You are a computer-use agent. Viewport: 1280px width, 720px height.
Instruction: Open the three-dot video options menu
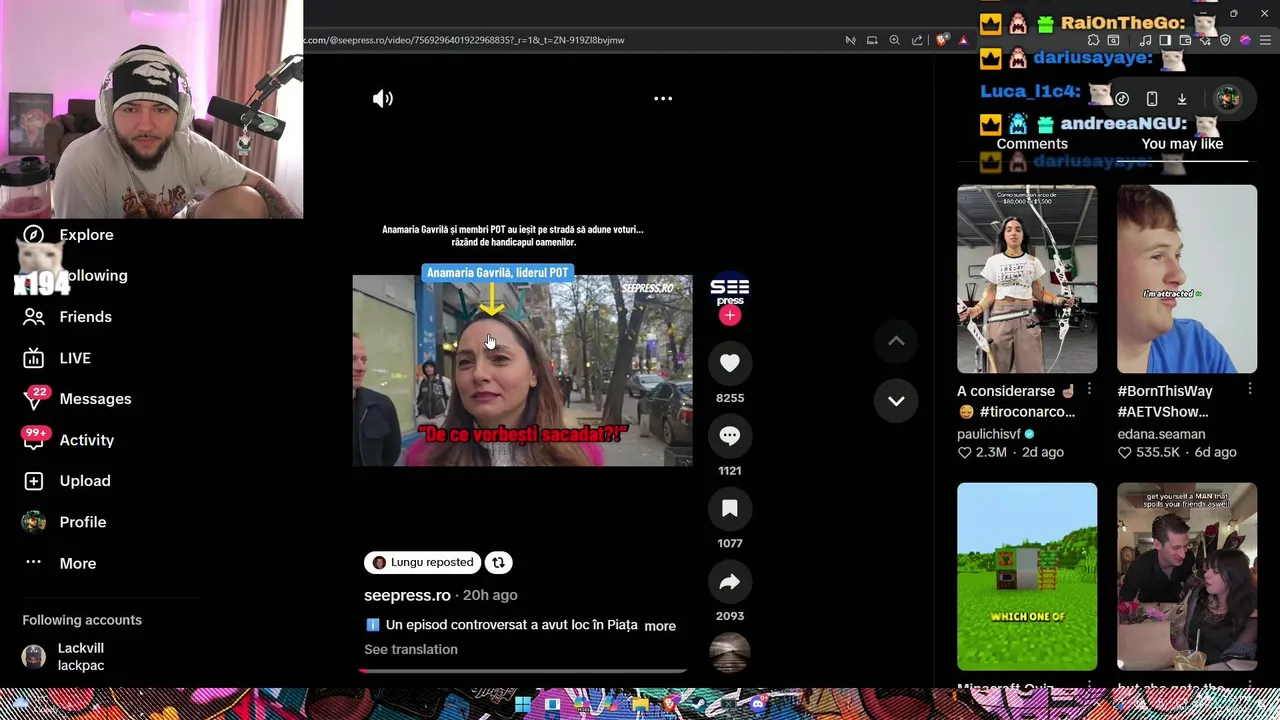click(x=663, y=98)
